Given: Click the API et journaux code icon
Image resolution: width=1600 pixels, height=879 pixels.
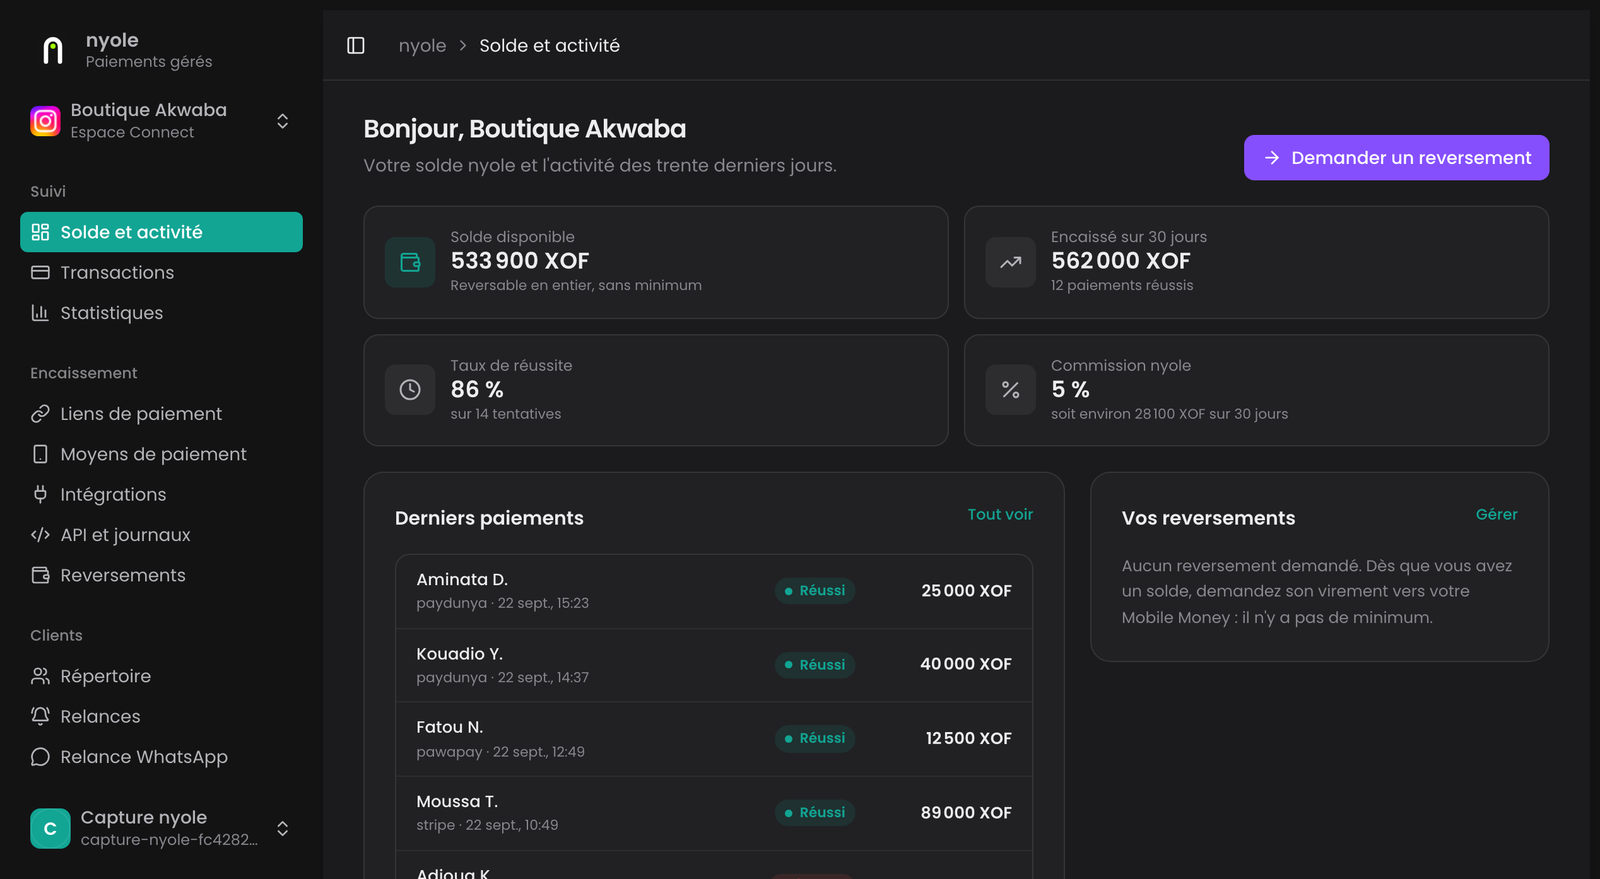Looking at the screenshot, I should click(x=40, y=535).
